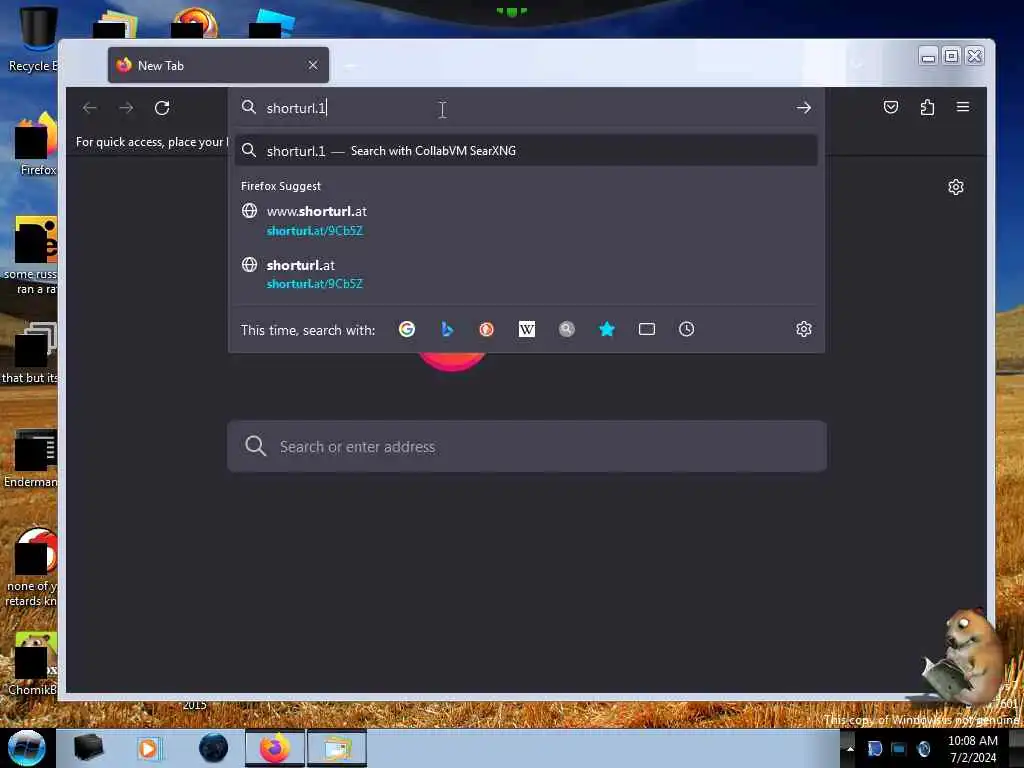Select the Recycle Bin desktop icon
1024x768 pixels.
tap(31, 39)
